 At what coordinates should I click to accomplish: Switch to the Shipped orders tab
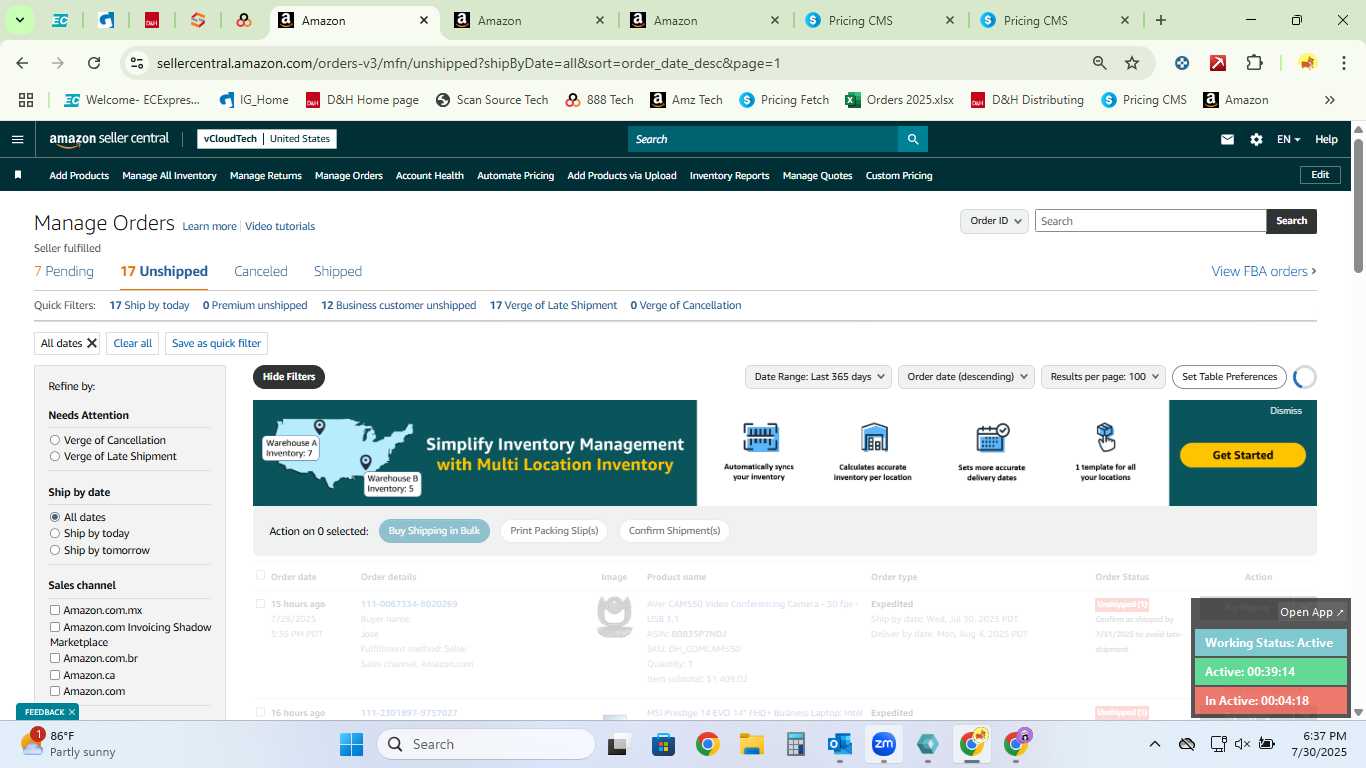coord(338,271)
